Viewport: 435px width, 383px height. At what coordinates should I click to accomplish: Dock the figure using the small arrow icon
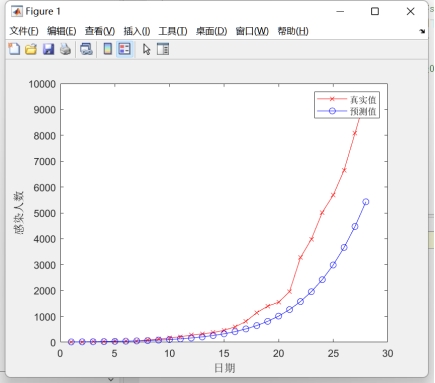422,31
